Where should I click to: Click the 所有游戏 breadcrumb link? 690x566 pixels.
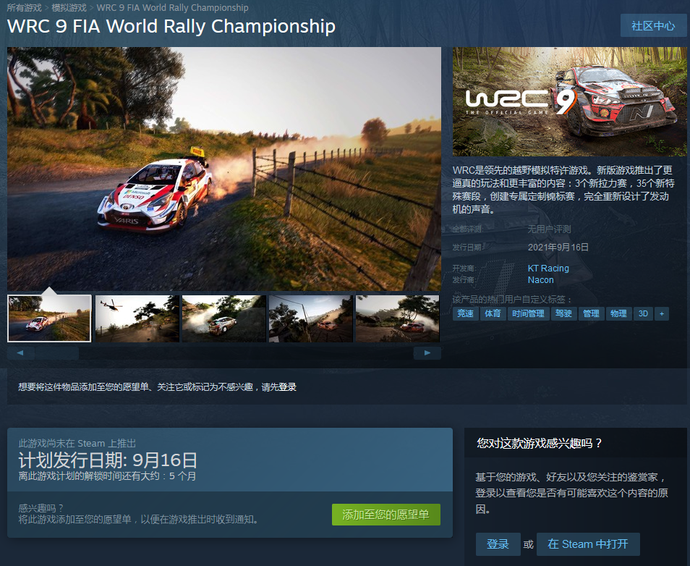click(24, 7)
